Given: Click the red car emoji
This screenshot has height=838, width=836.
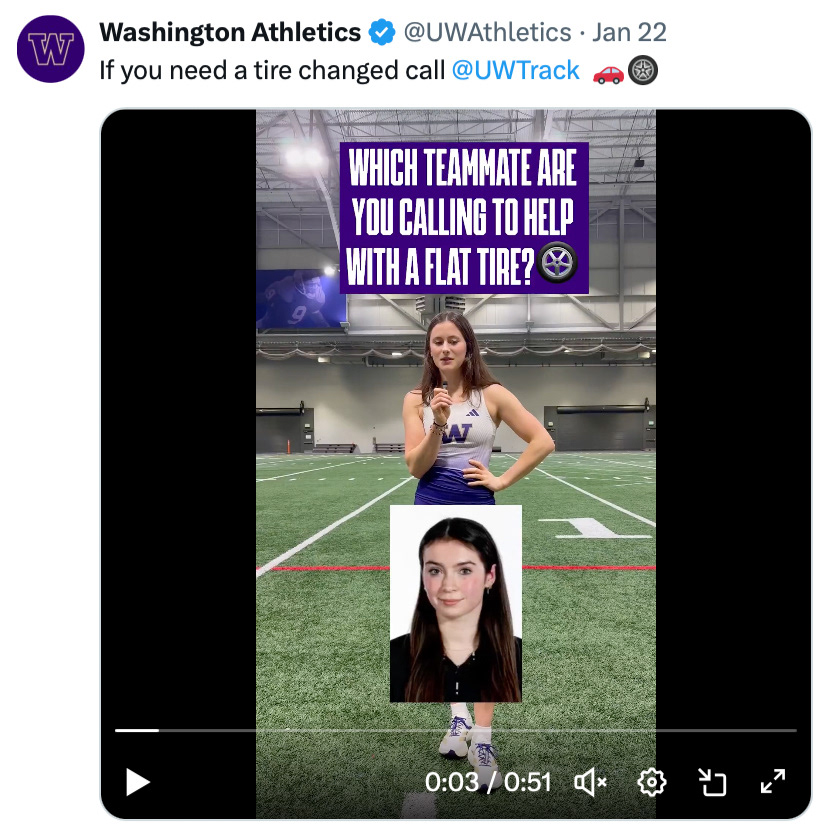Looking at the screenshot, I should [608, 72].
